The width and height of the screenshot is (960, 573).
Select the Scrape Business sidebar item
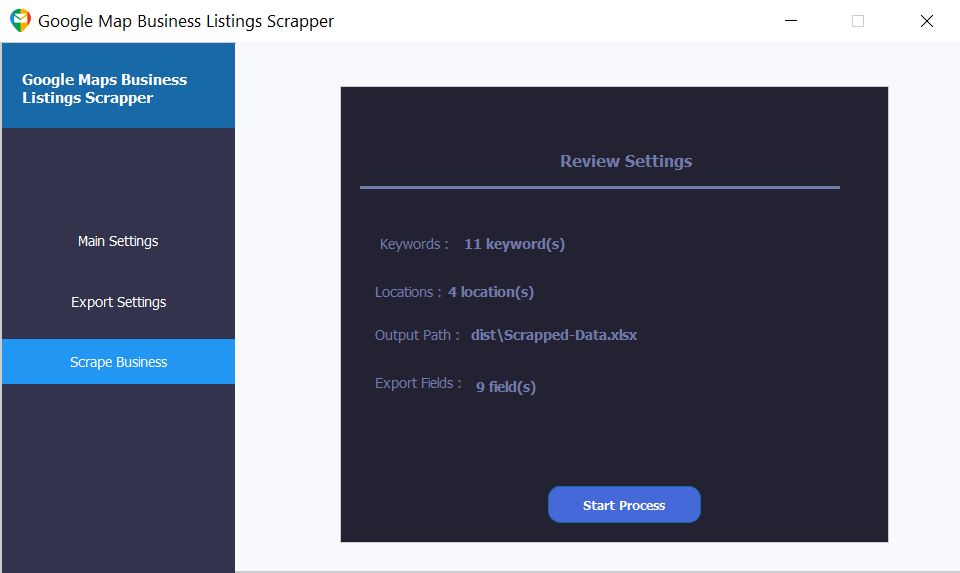tap(118, 362)
